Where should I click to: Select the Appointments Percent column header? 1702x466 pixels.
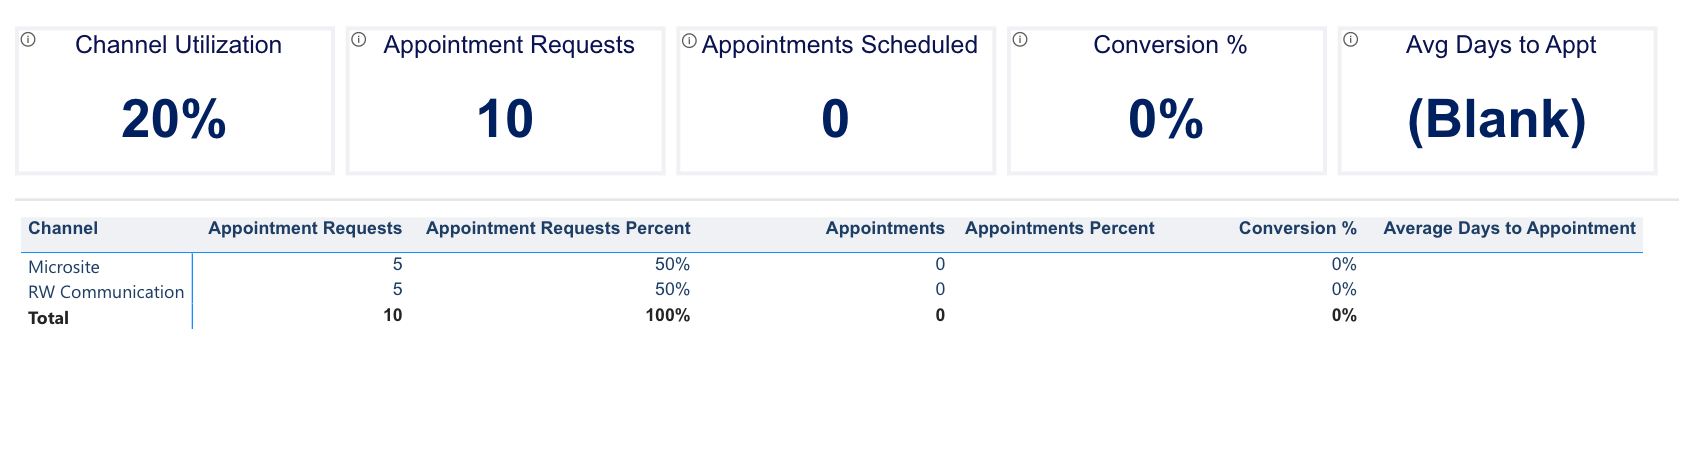tap(1059, 228)
